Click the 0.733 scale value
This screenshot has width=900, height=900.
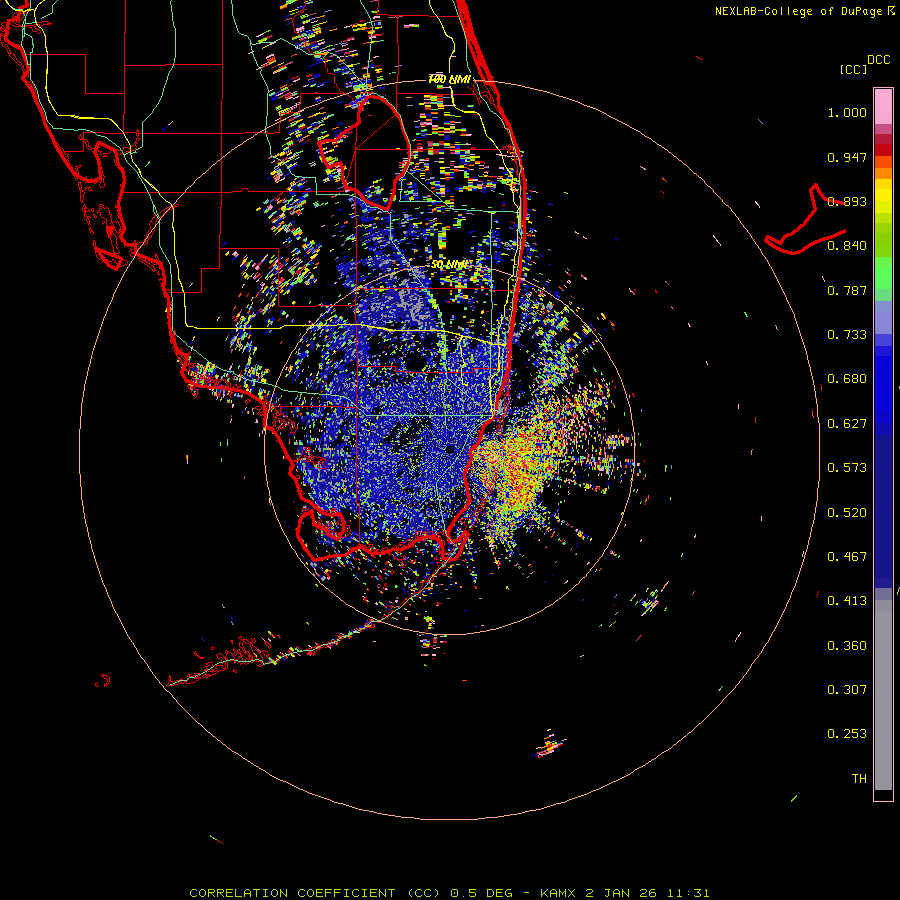click(847, 335)
